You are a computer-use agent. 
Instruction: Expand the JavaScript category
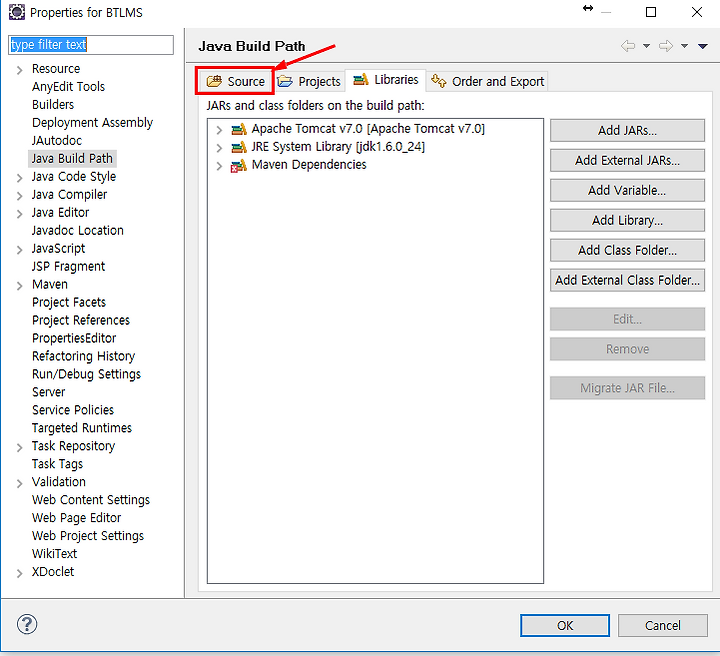click(x=19, y=250)
